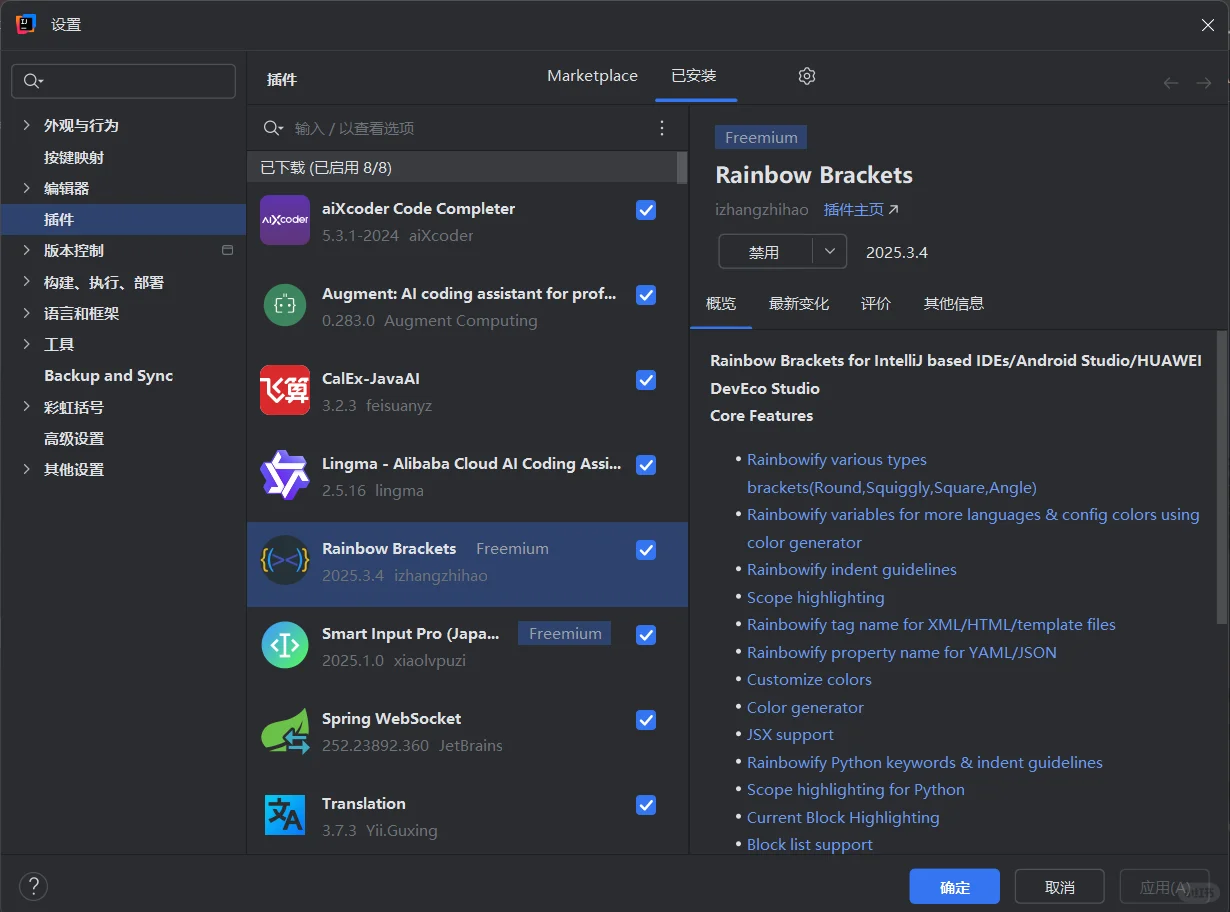Expand the 其他设置 settings node

[26, 469]
